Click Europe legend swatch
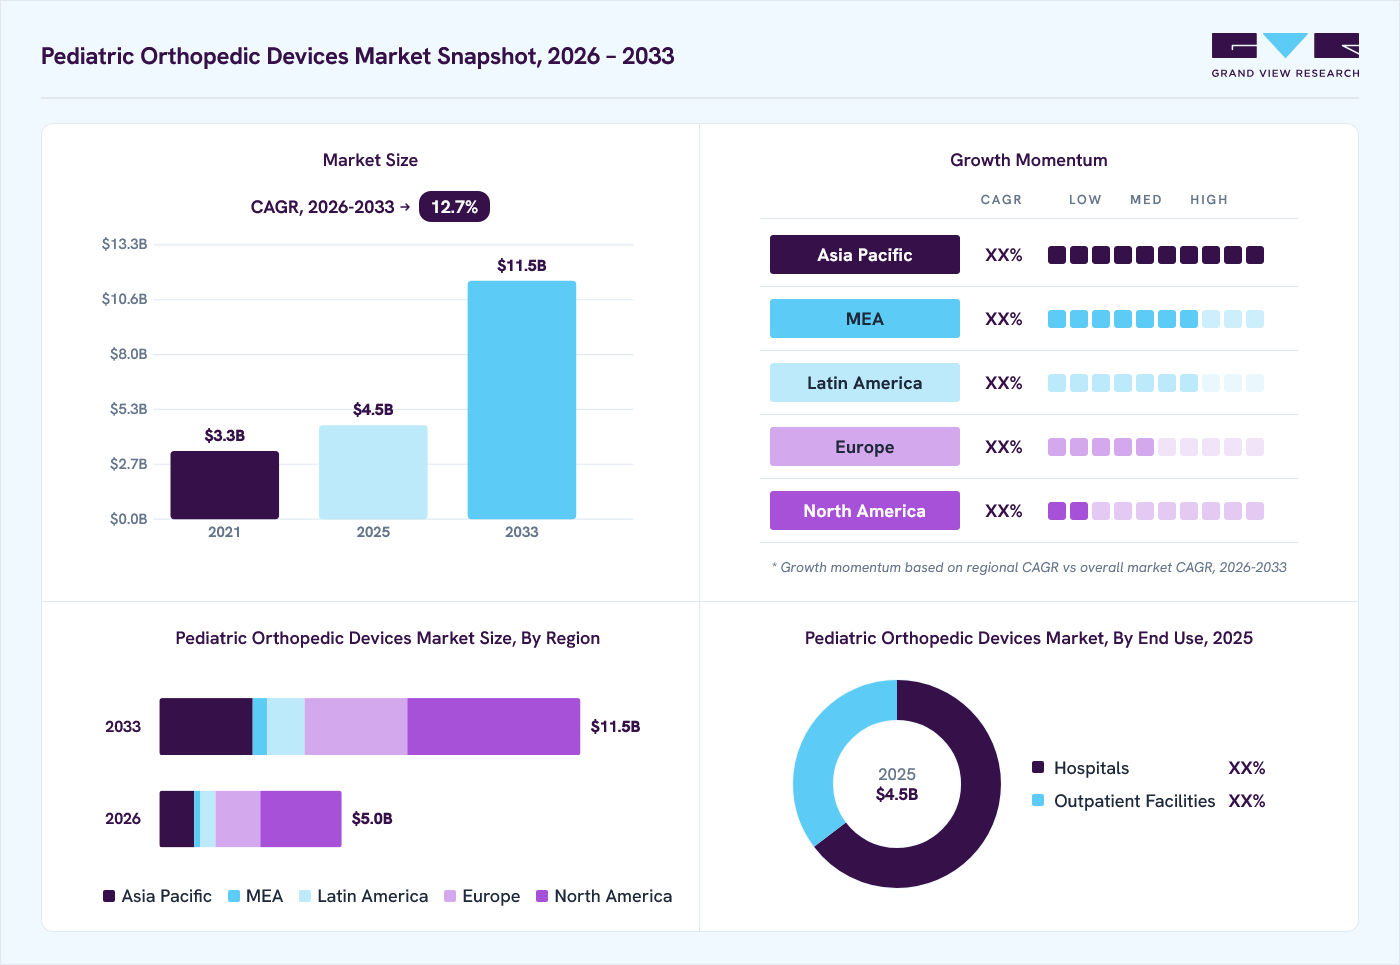1400x965 pixels. [450, 896]
